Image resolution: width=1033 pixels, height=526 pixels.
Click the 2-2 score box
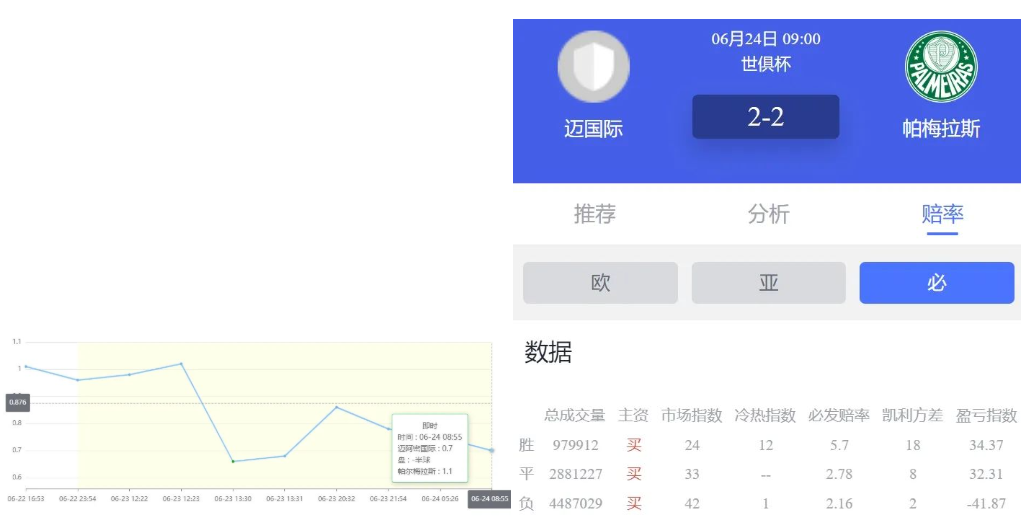(x=765, y=117)
